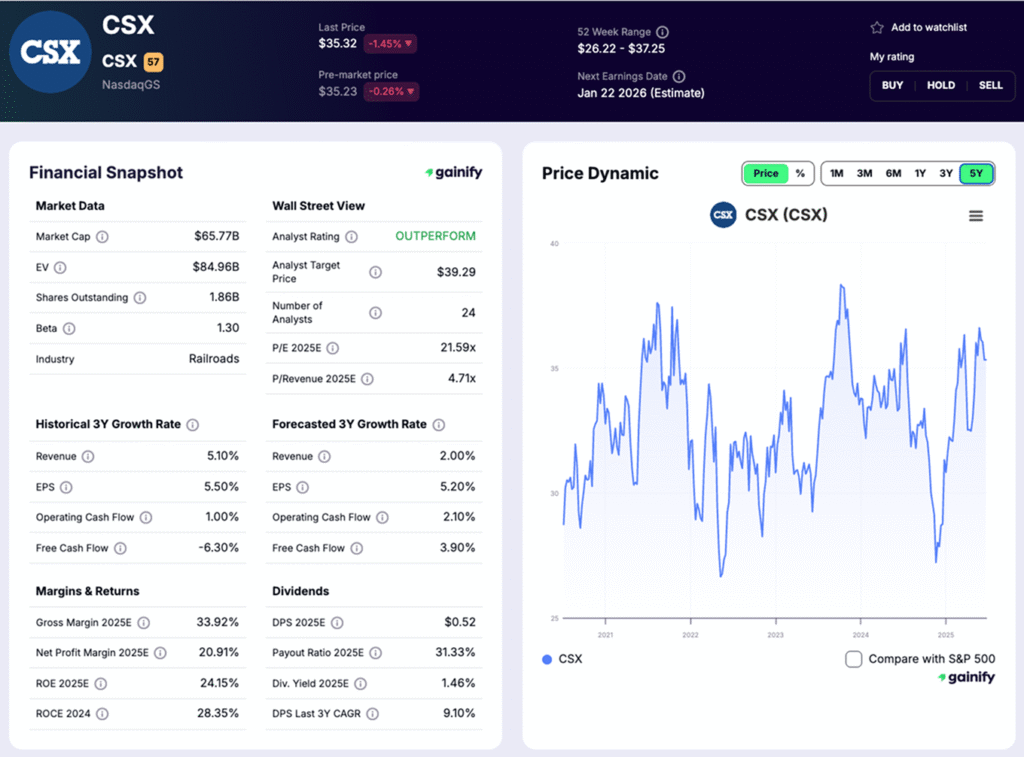This screenshot has height=757, width=1024.
Task: Click the Add to watchlist star icon
Action: click(x=877, y=28)
